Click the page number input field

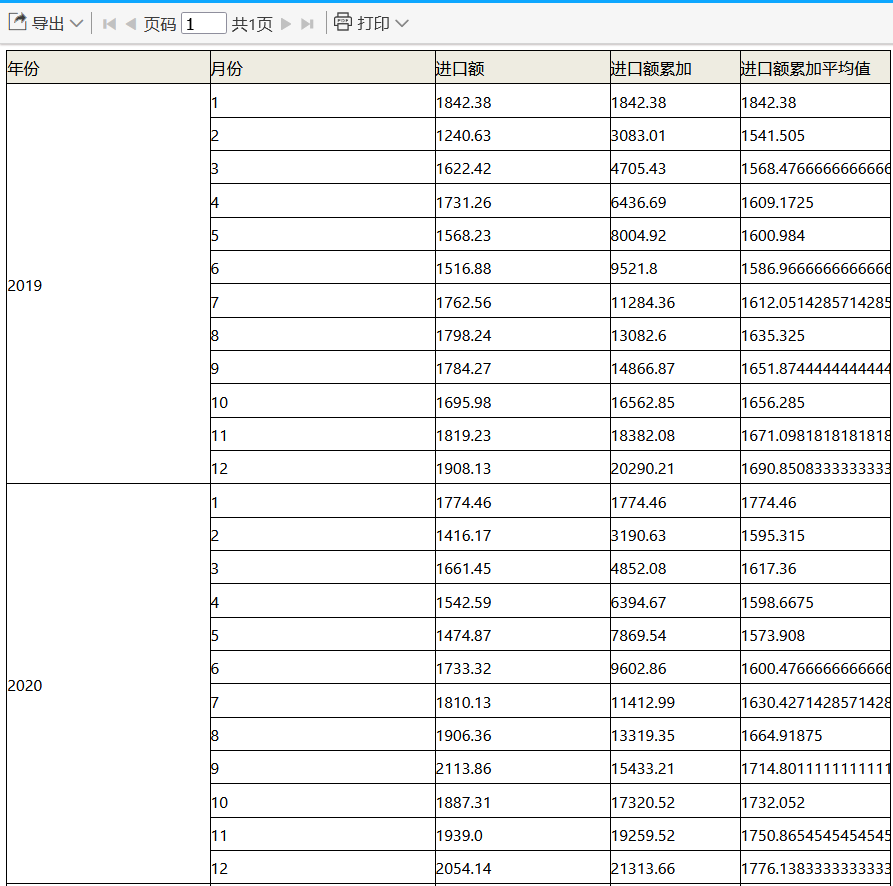[204, 23]
